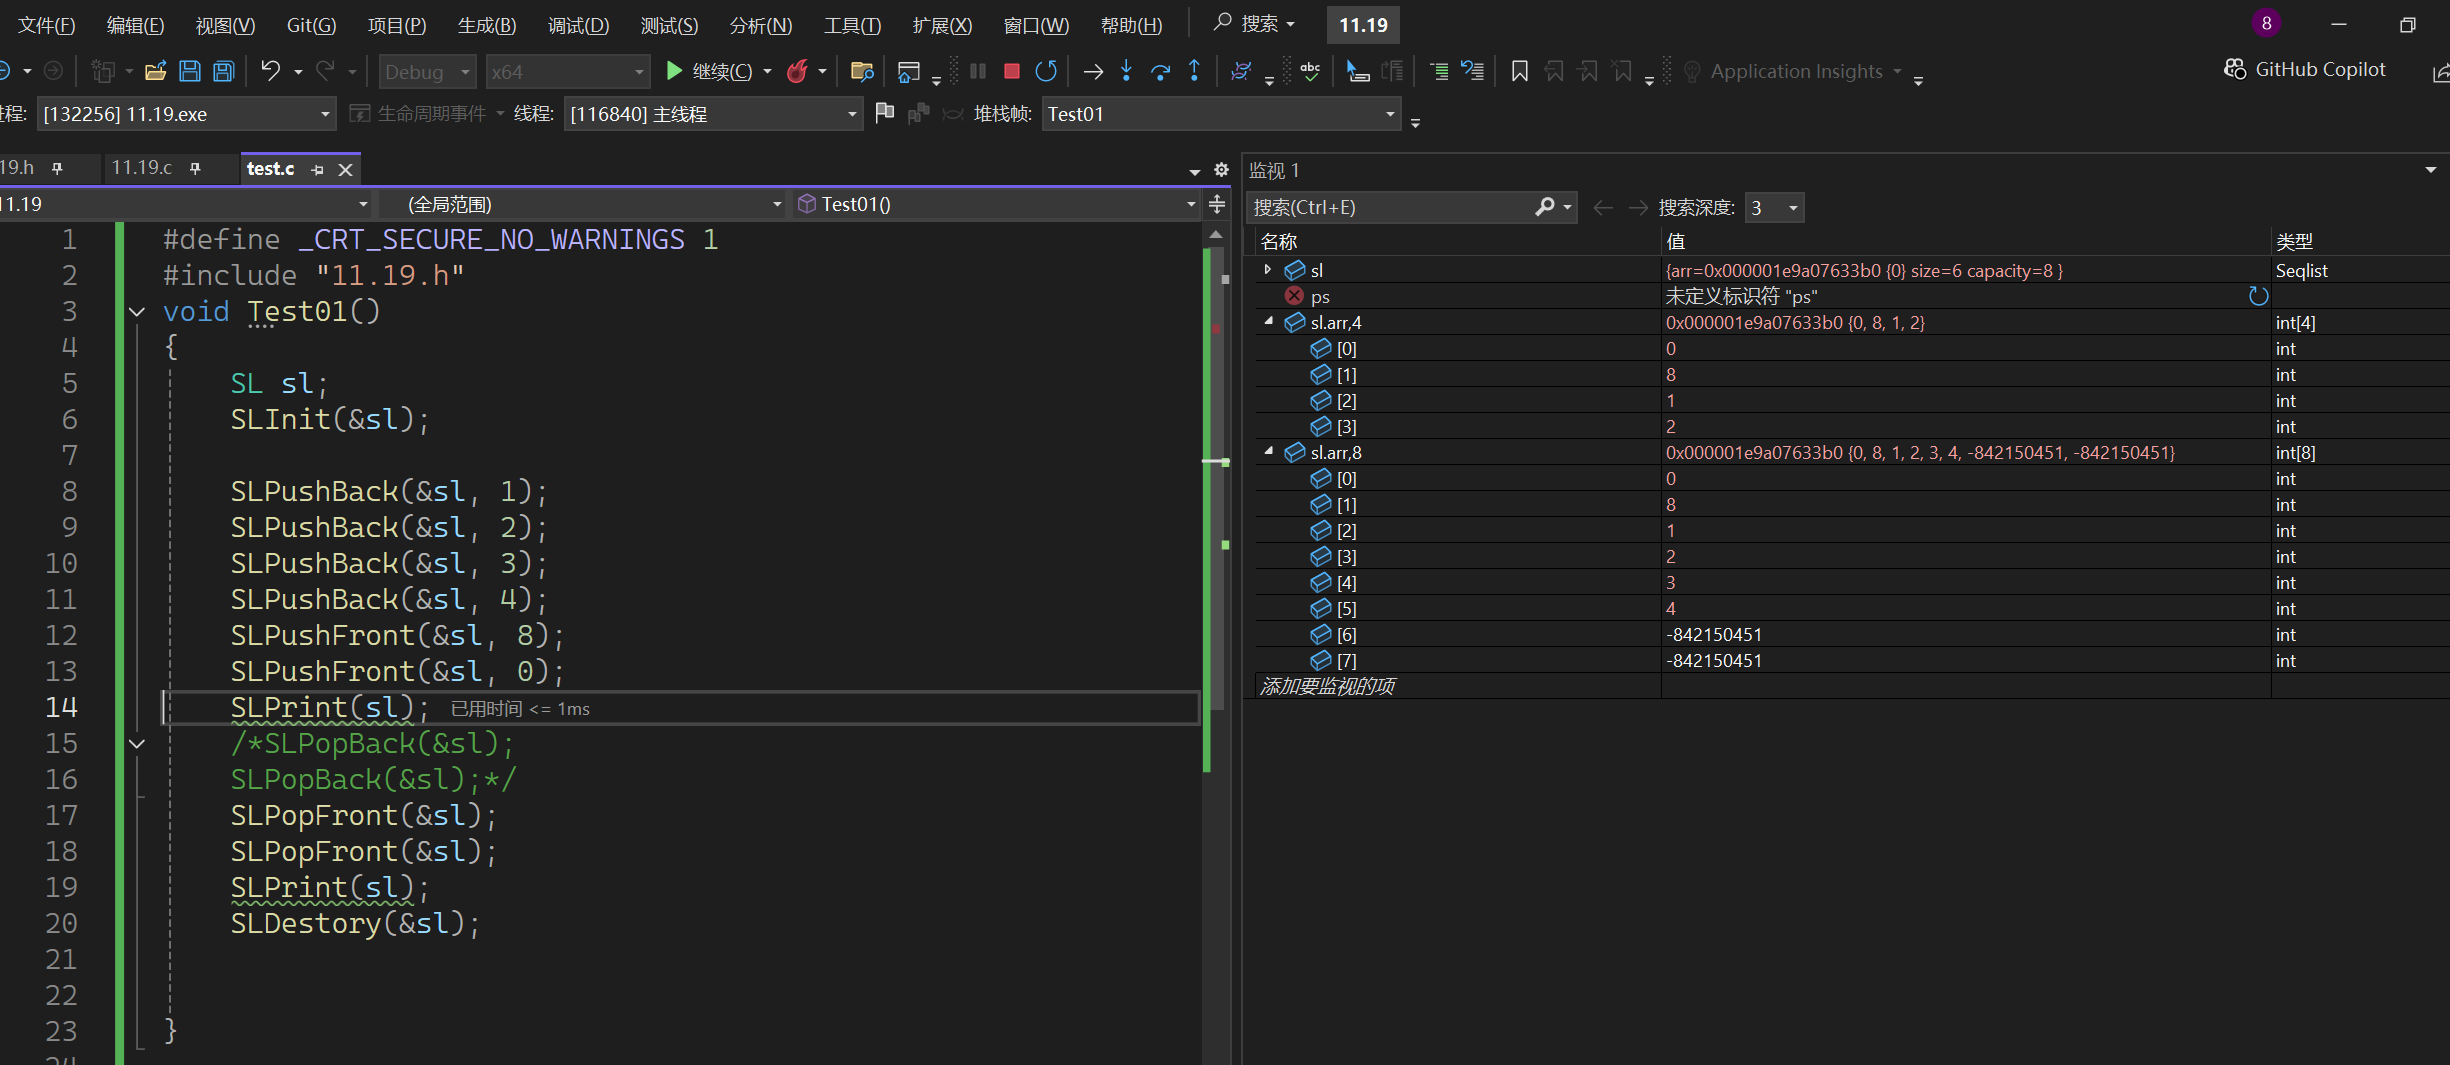Step into the current line
Screen dimensions: 2450x1065
pos(1127,71)
